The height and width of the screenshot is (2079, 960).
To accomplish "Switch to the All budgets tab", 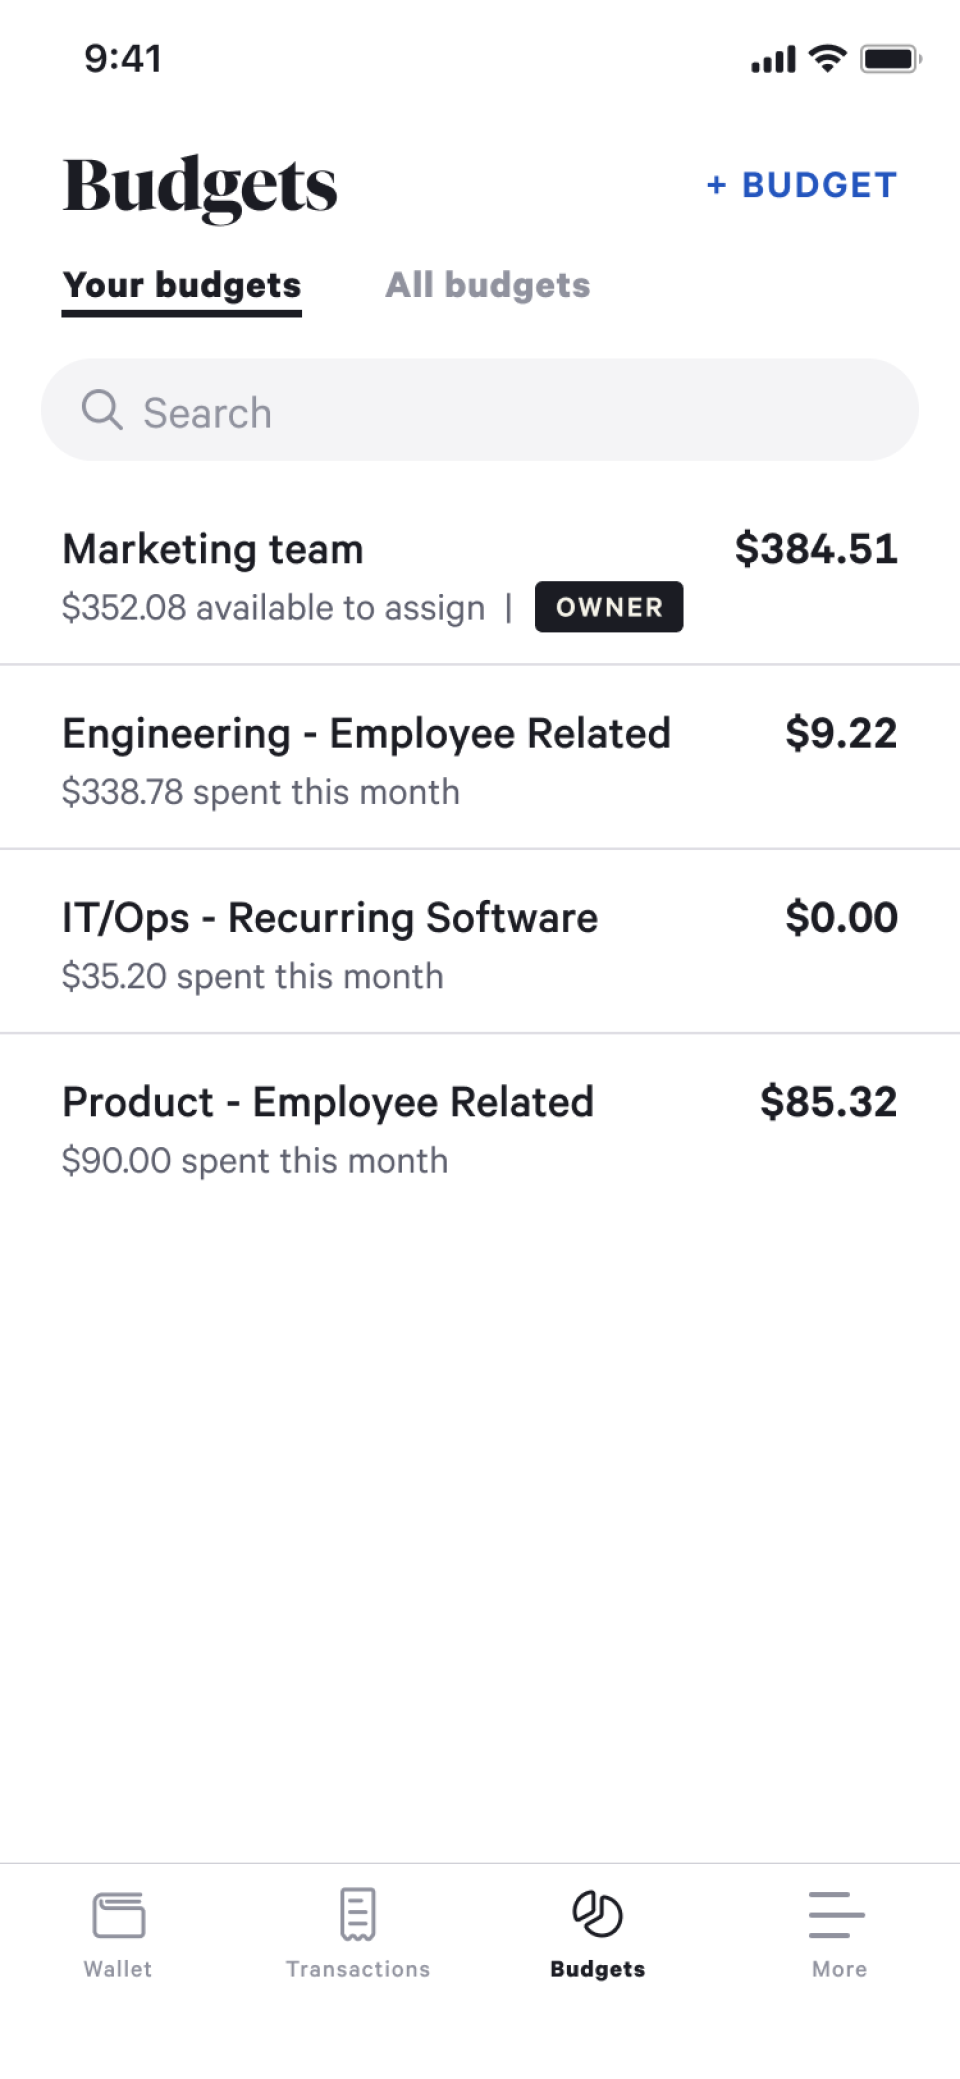I will [x=488, y=285].
